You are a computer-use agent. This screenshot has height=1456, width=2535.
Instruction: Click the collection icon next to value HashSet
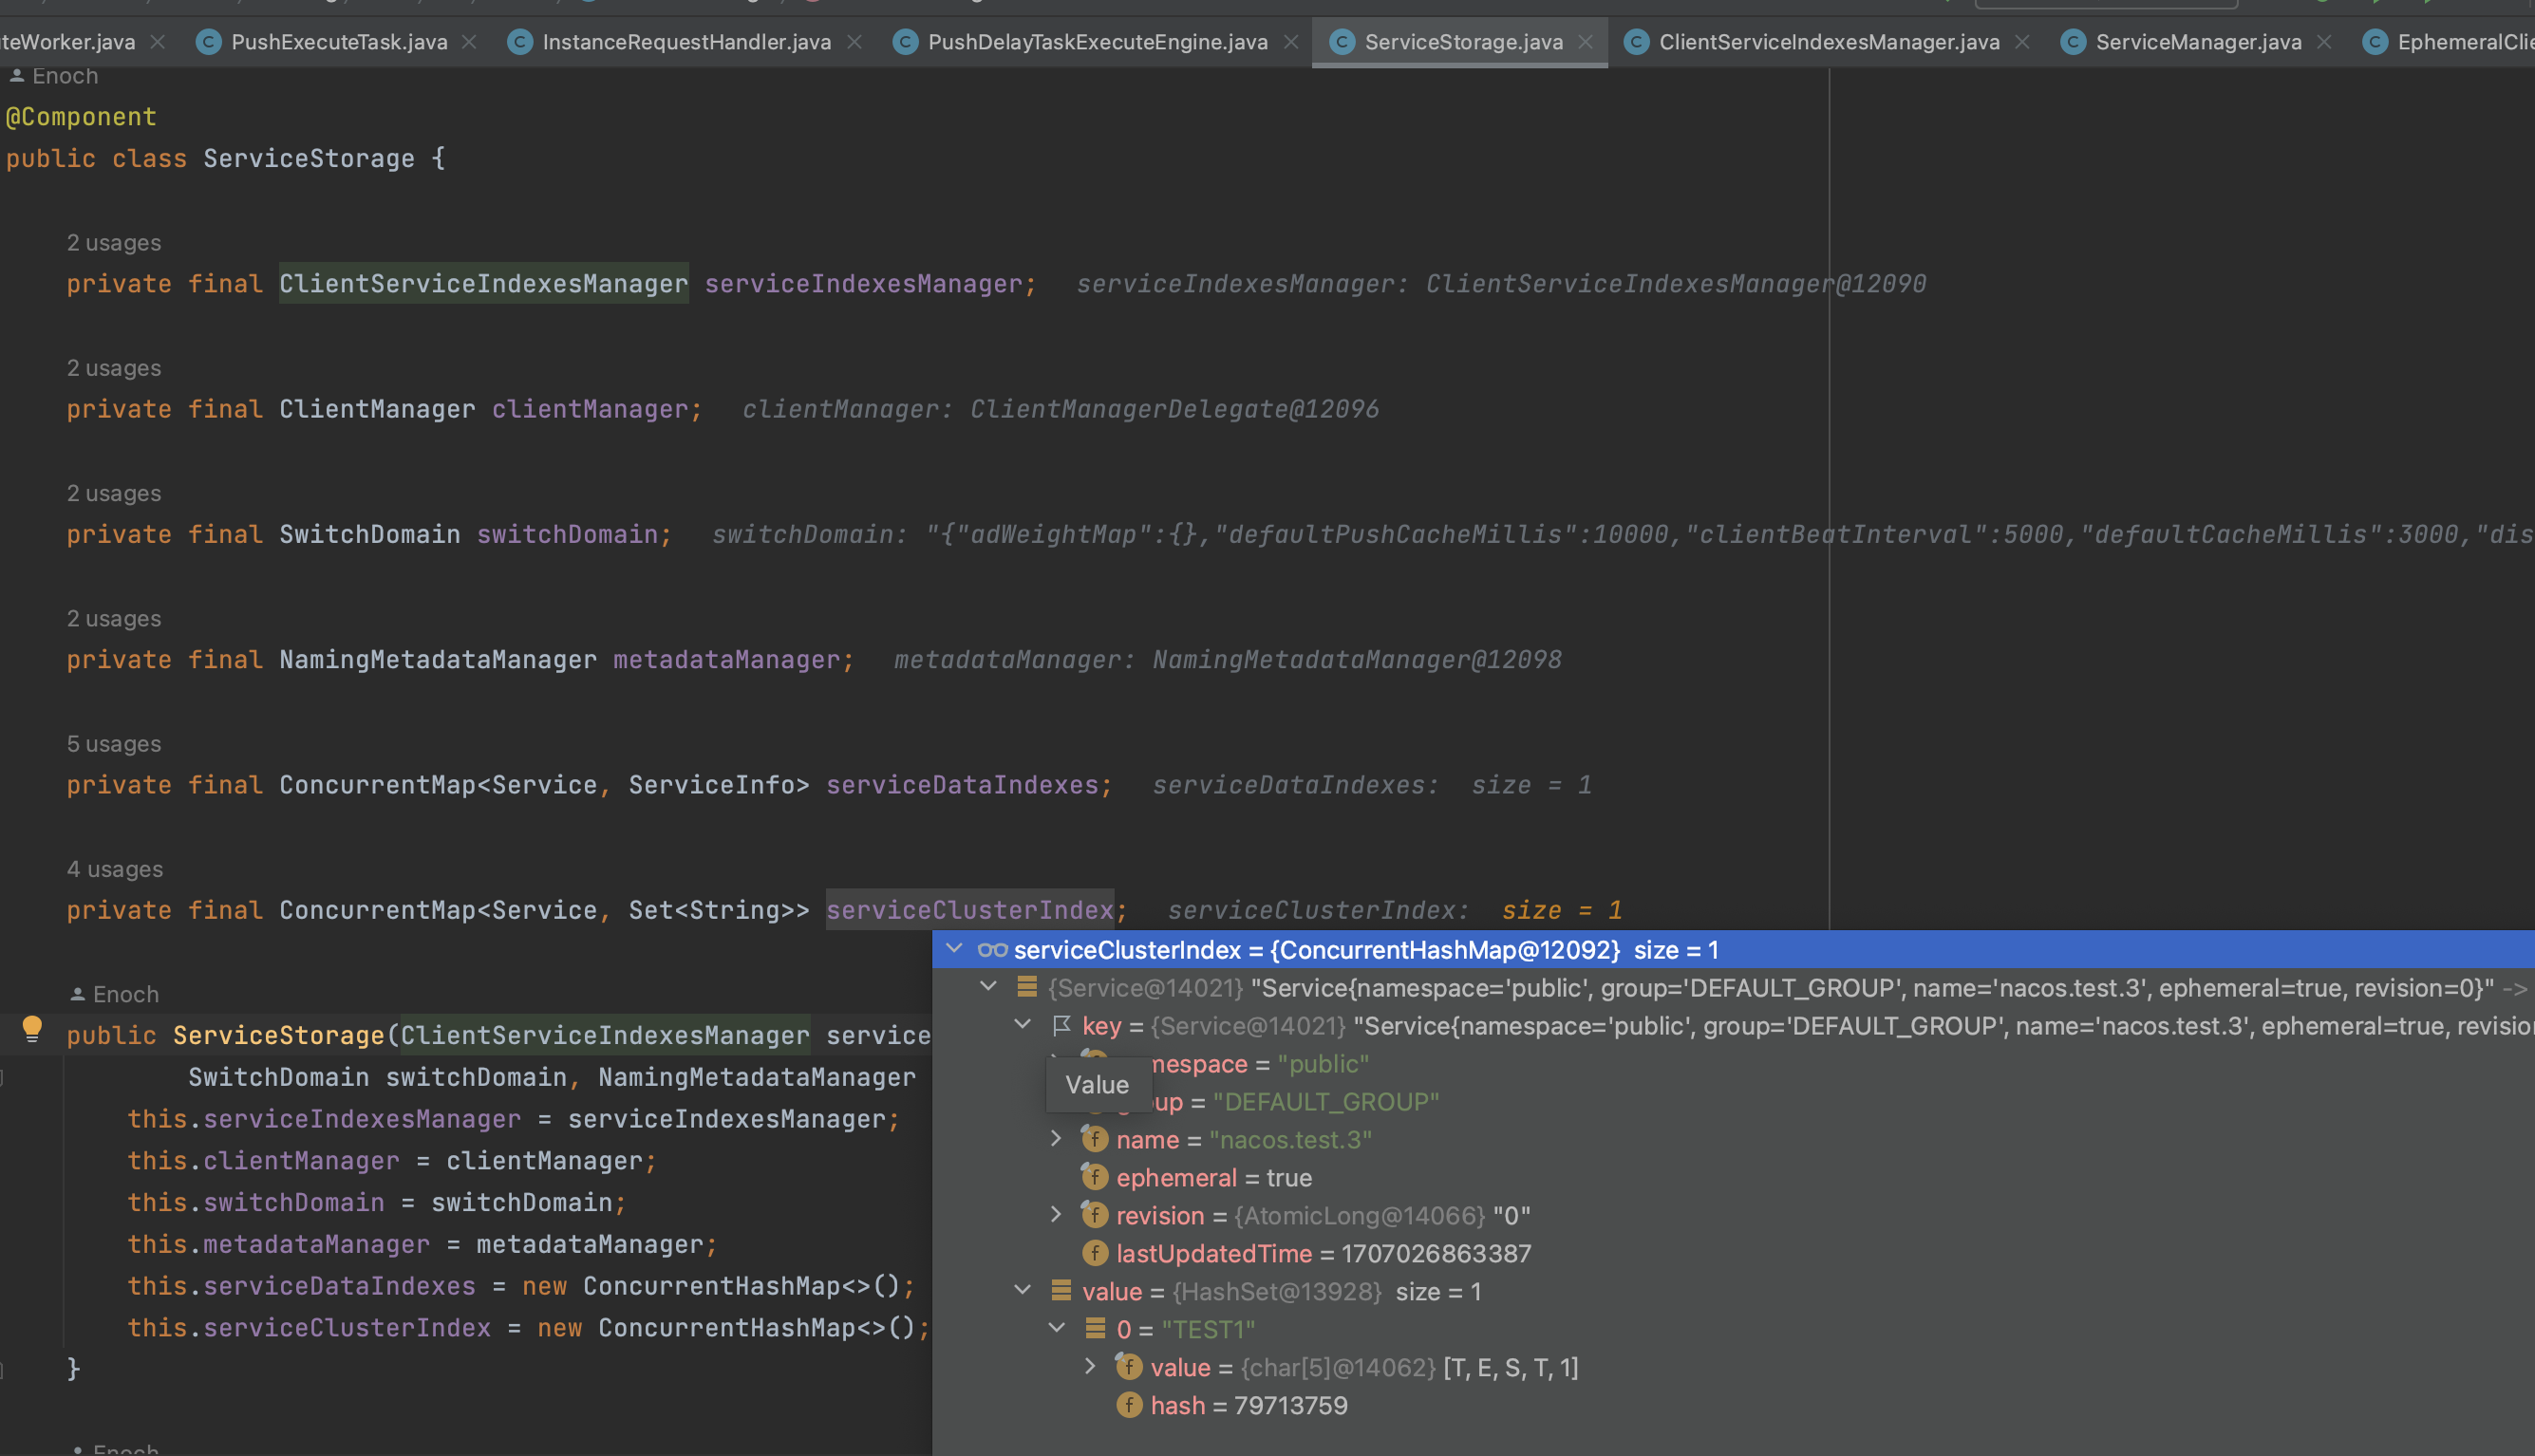(x=1061, y=1291)
